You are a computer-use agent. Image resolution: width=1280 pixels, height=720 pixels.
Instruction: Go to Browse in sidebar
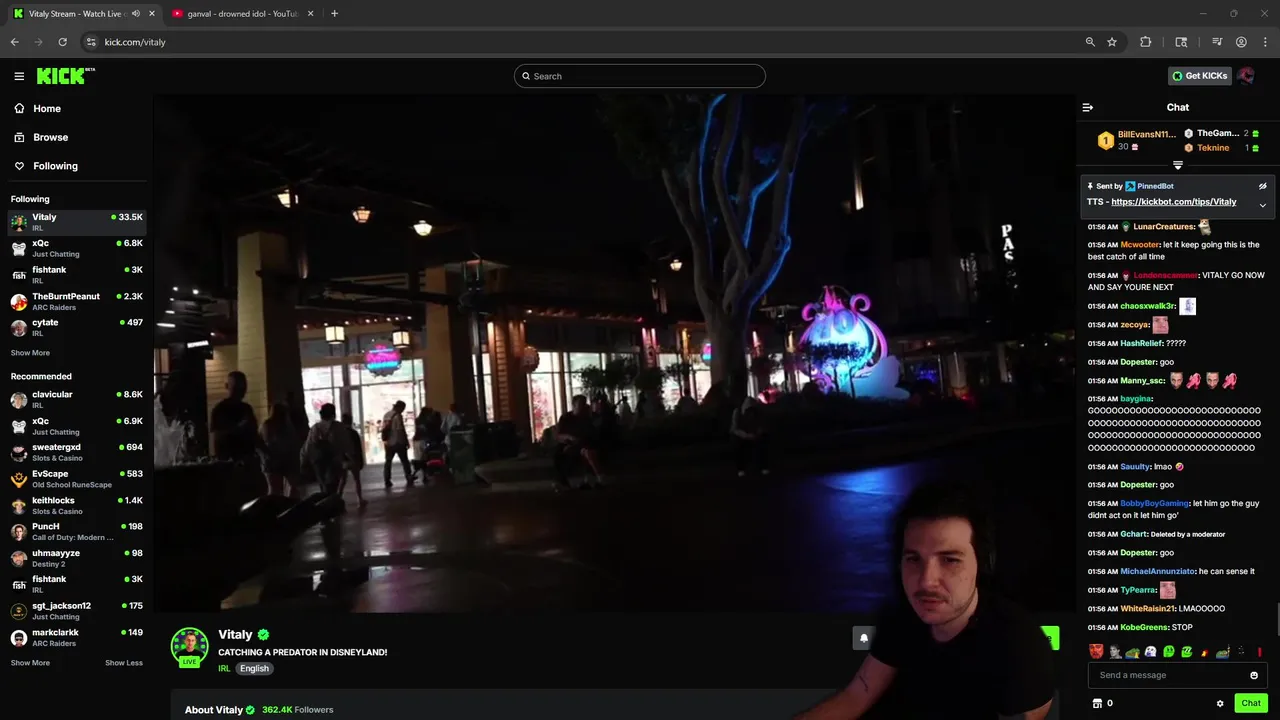tap(78, 137)
